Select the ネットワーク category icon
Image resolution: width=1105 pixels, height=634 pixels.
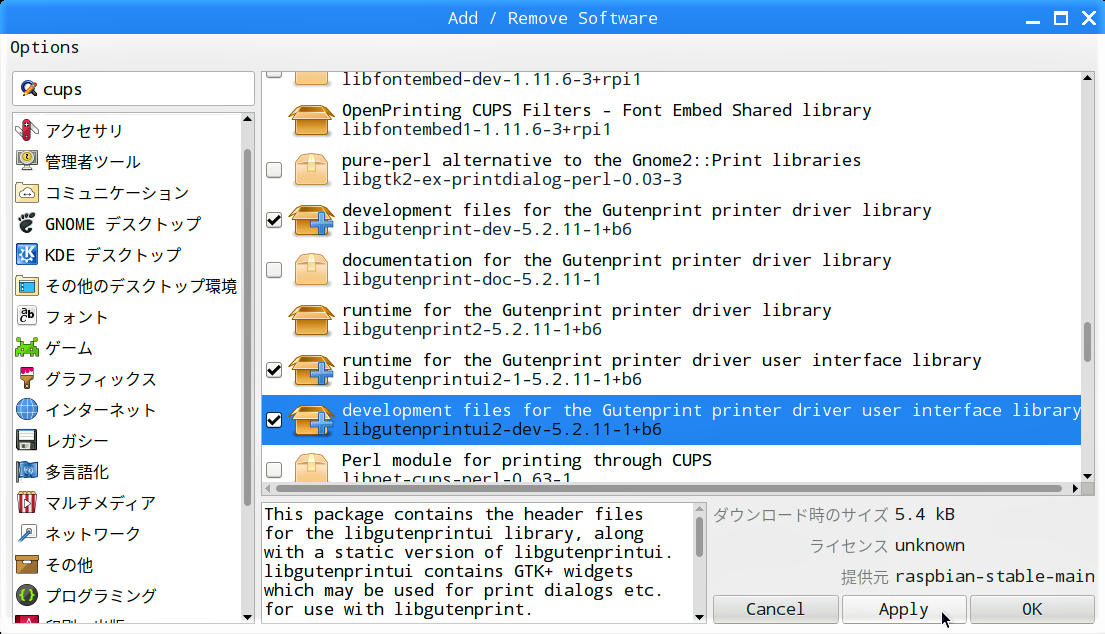click(27, 533)
